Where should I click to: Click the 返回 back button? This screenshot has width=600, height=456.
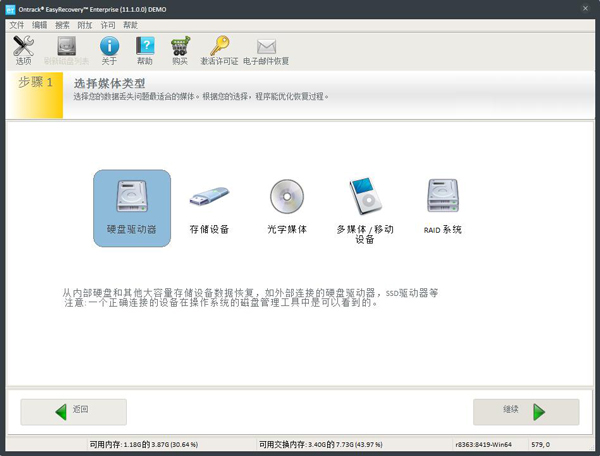(73, 412)
